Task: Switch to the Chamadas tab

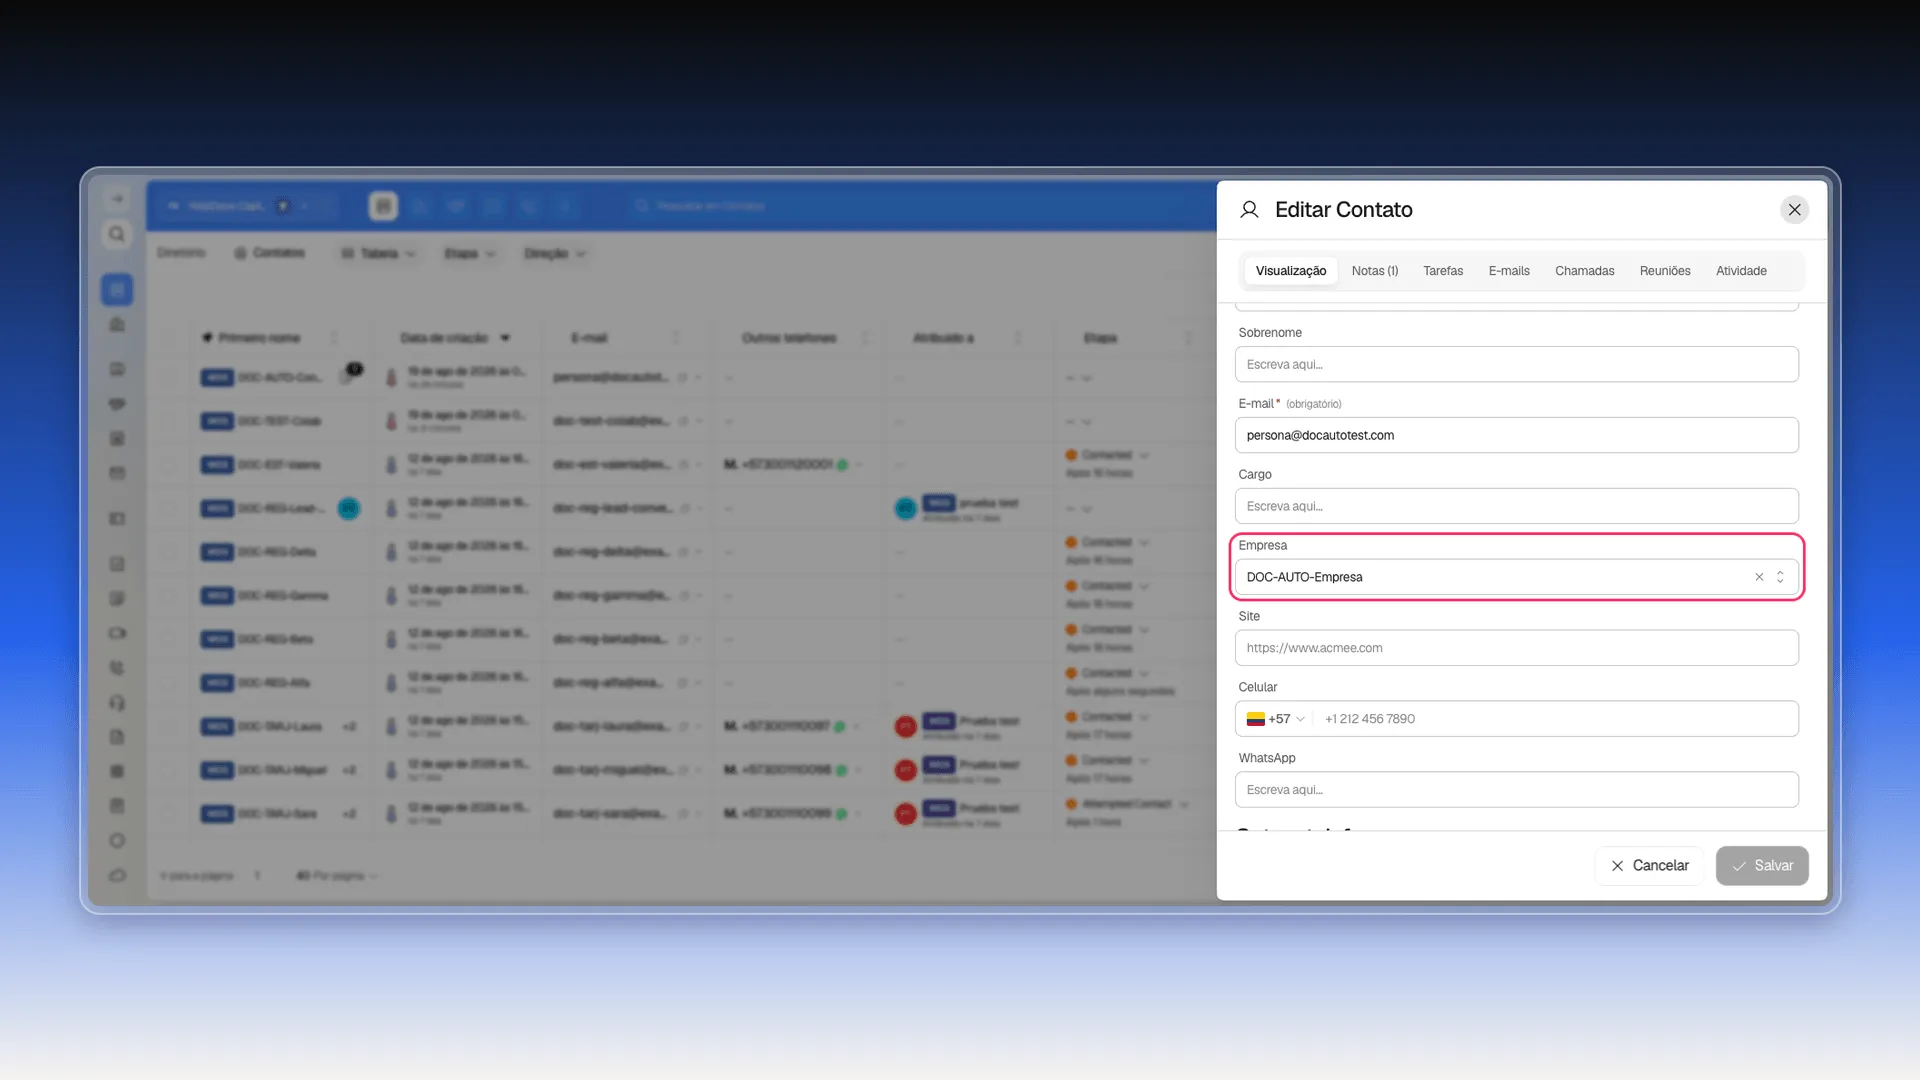Action: [1584, 271]
